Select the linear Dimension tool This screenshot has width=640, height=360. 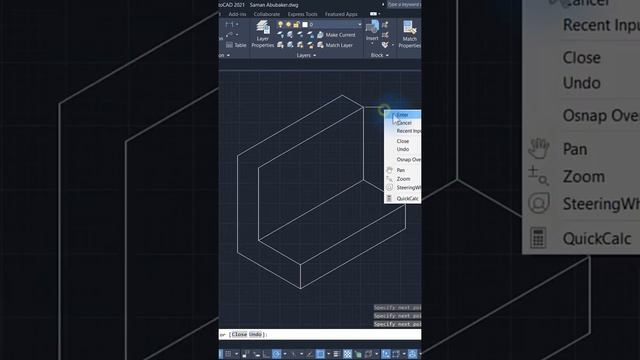tap(229, 24)
